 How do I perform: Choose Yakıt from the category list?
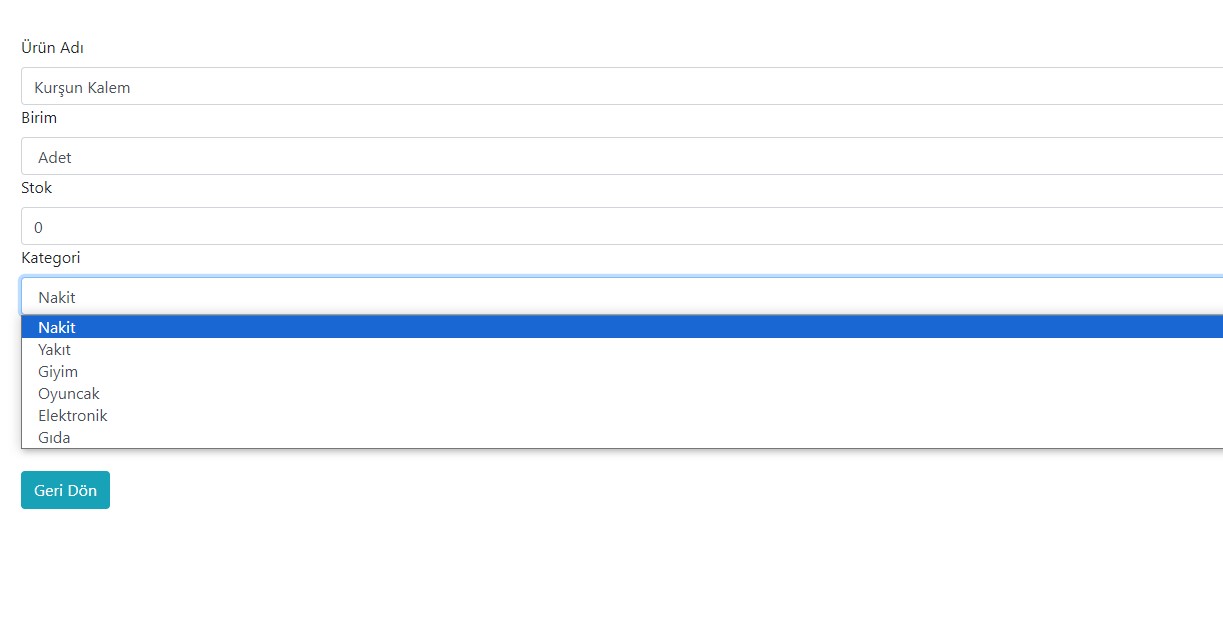[x=54, y=350]
